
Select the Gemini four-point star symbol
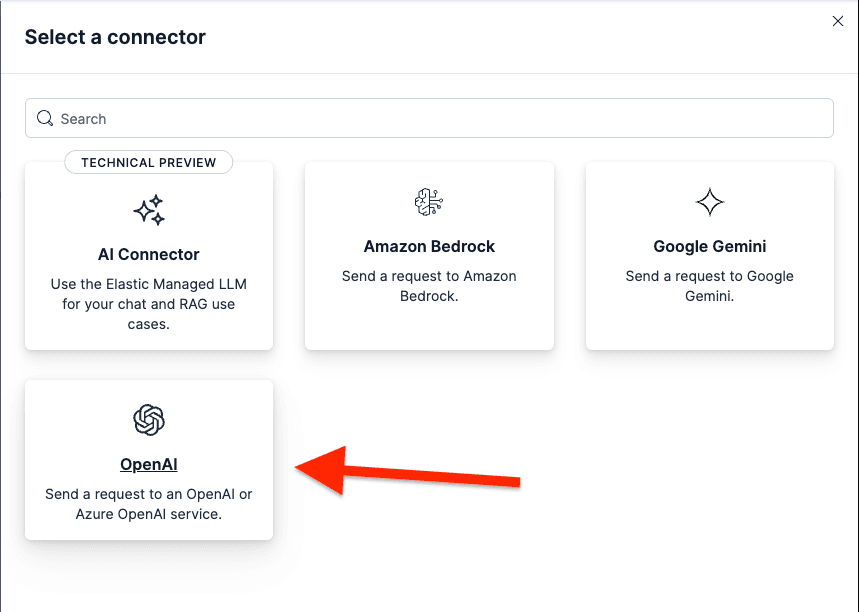click(709, 202)
